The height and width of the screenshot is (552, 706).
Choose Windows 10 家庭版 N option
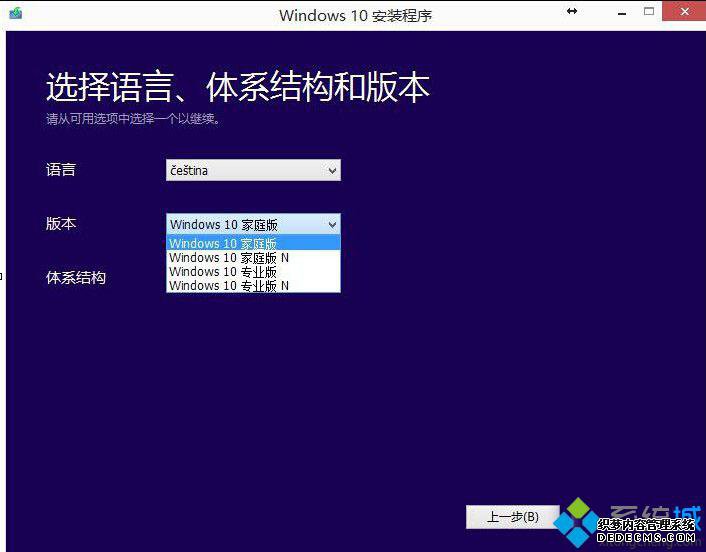click(253, 258)
